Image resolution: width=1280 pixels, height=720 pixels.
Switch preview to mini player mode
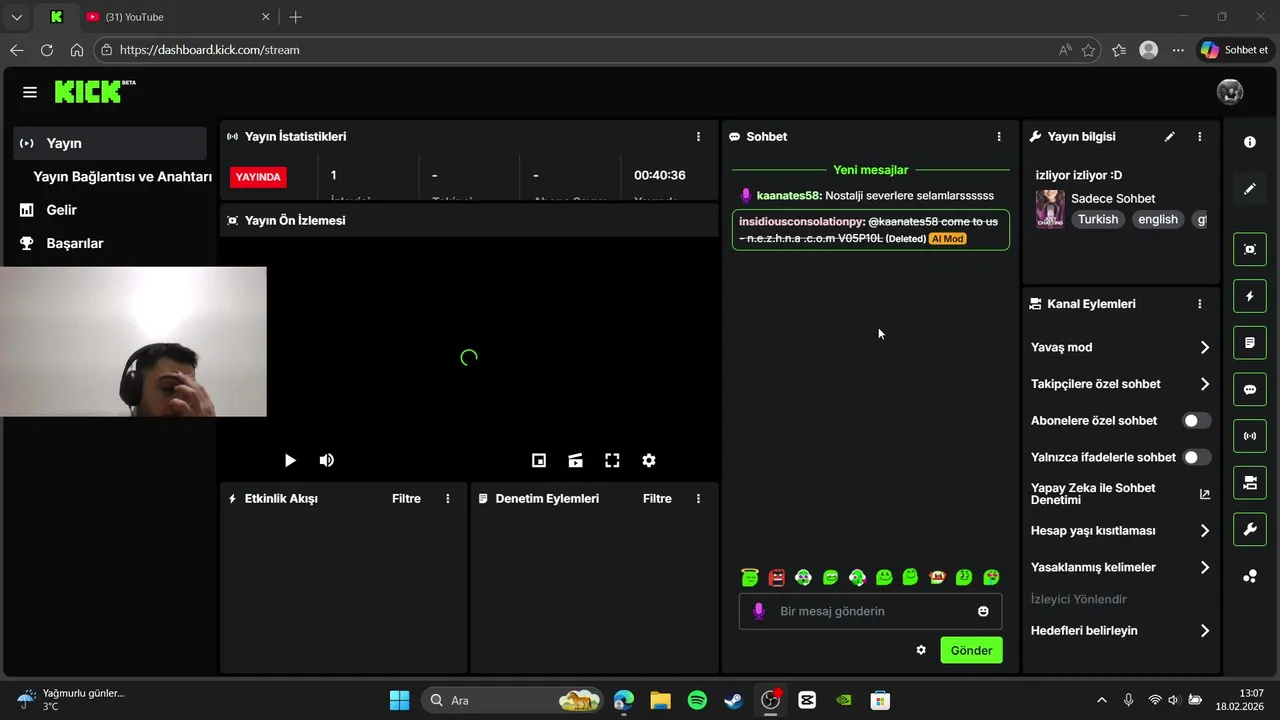539,460
